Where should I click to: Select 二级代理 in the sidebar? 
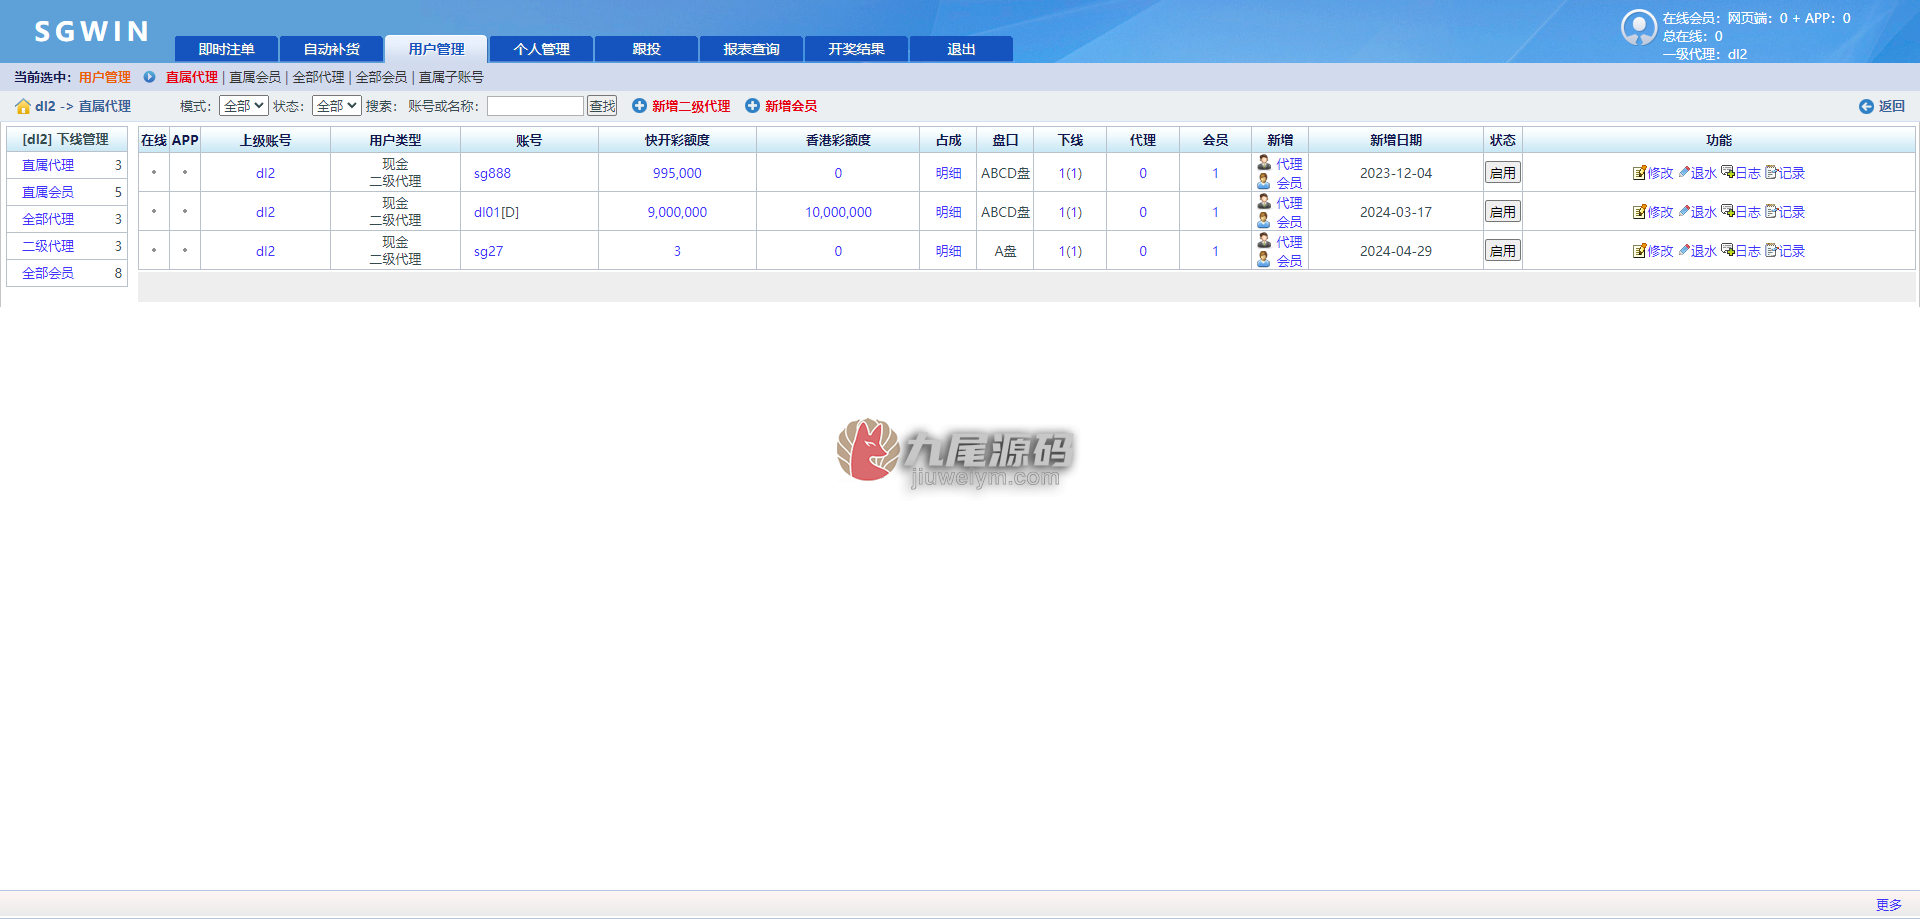click(x=48, y=246)
